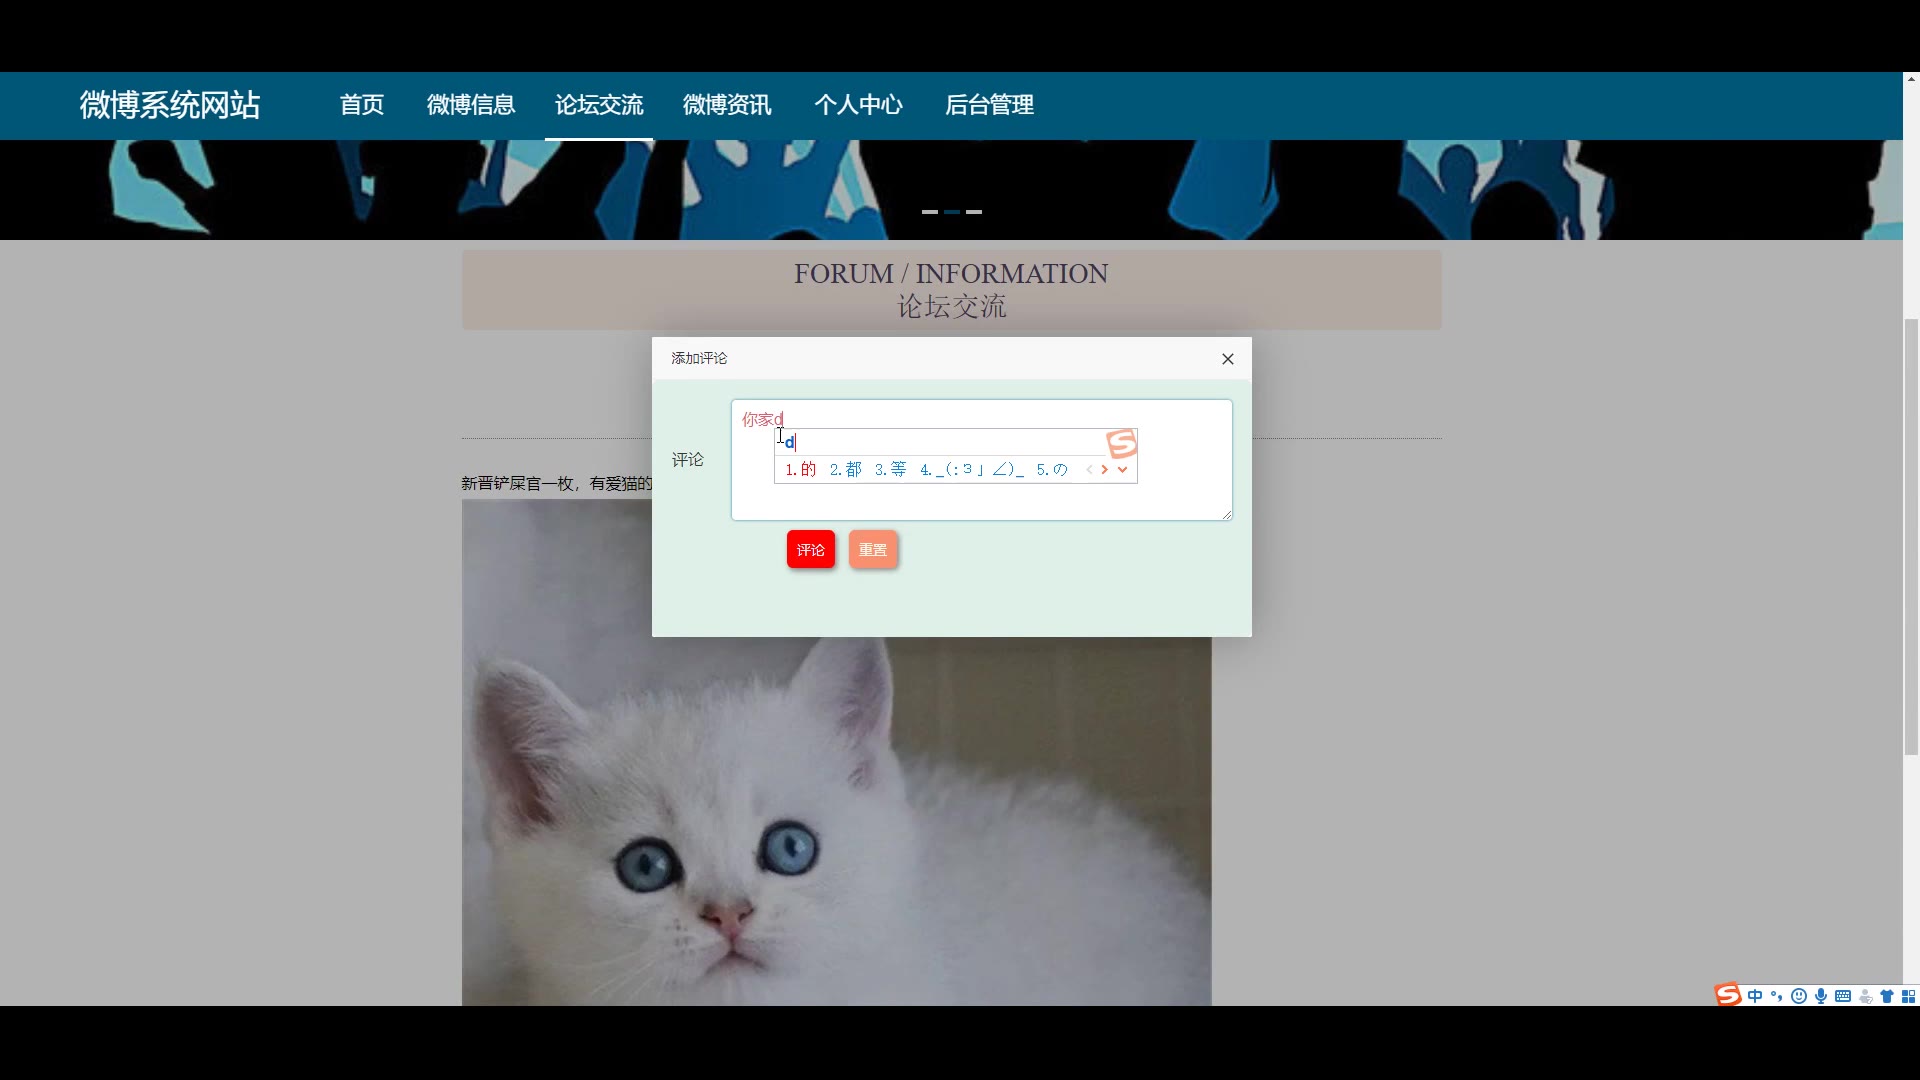The width and height of the screenshot is (1920, 1080).
Task: Focus the 评论 comment textarea
Action: click(x=982, y=460)
